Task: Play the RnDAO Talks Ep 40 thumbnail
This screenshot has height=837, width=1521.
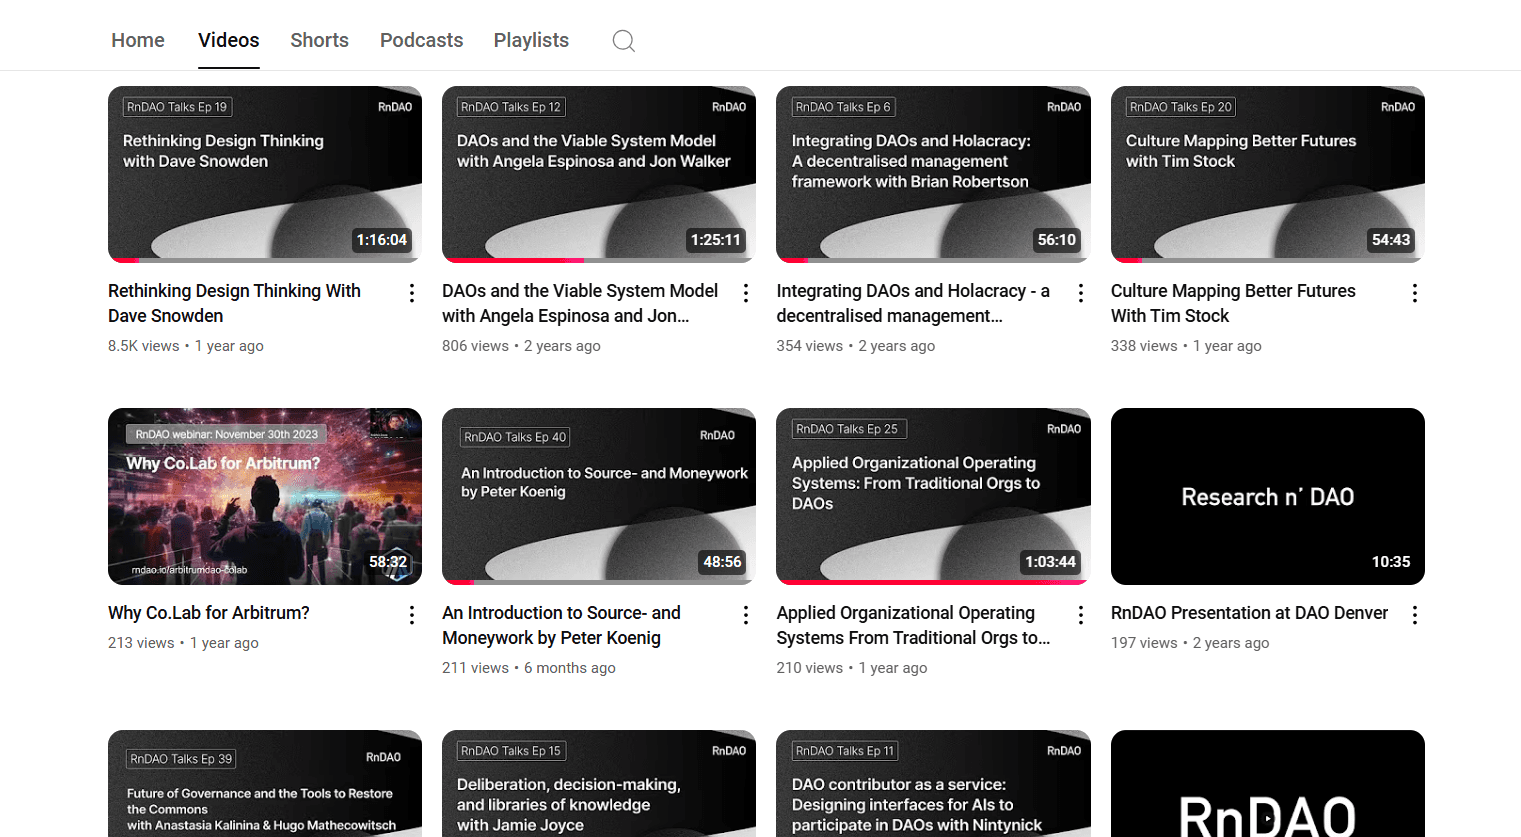Action: pyautogui.click(x=599, y=496)
